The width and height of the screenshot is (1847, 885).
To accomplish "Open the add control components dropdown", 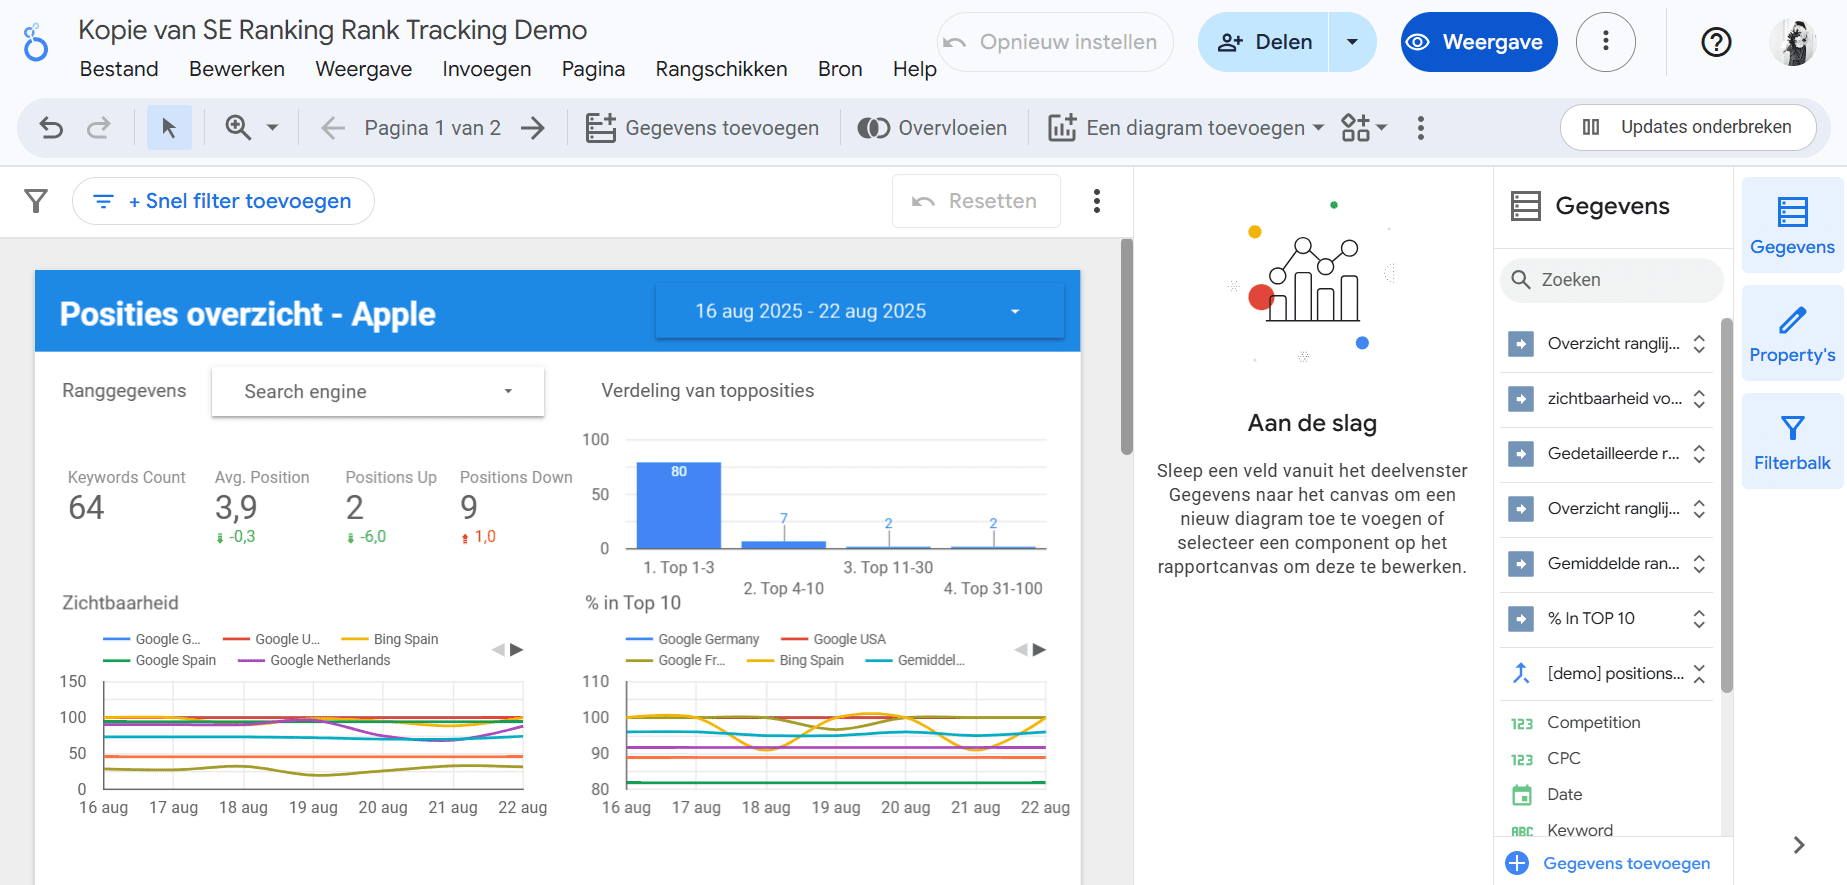I will coord(1364,128).
